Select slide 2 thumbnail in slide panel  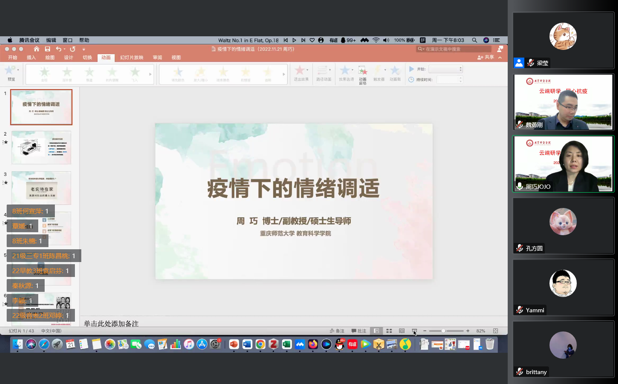[41, 147]
